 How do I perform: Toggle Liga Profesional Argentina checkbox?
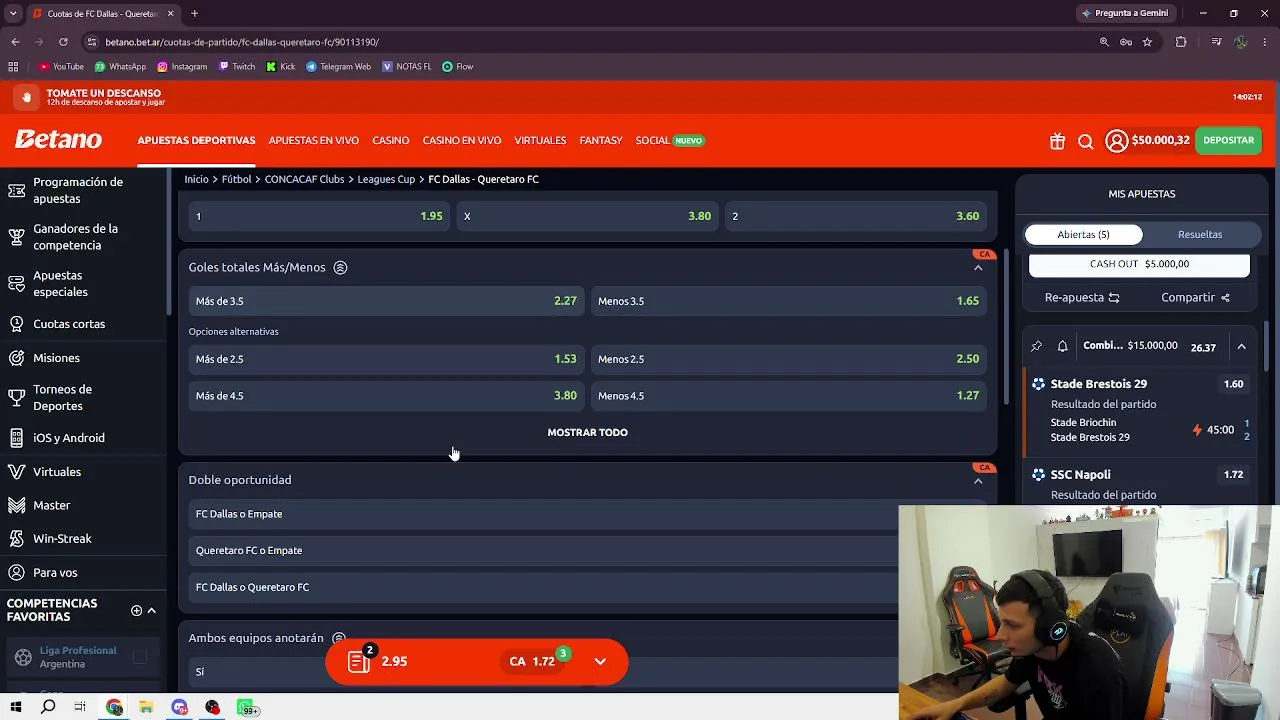click(x=140, y=657)
